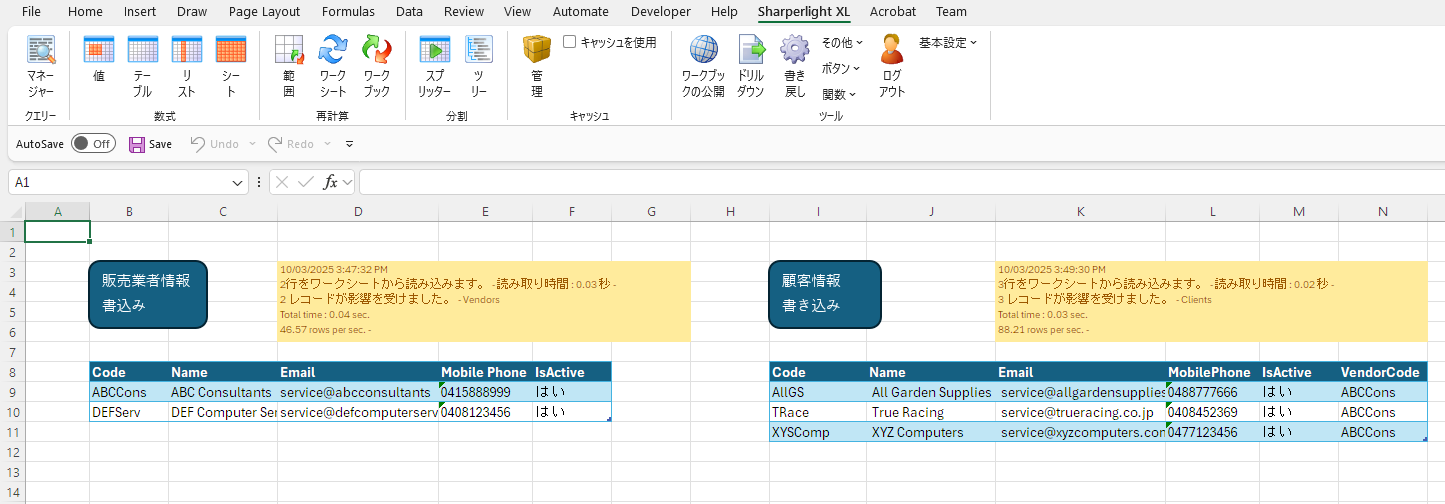Select cell XYSComp
Screen dimensions: 1445x504
click(x=818, y=432)
